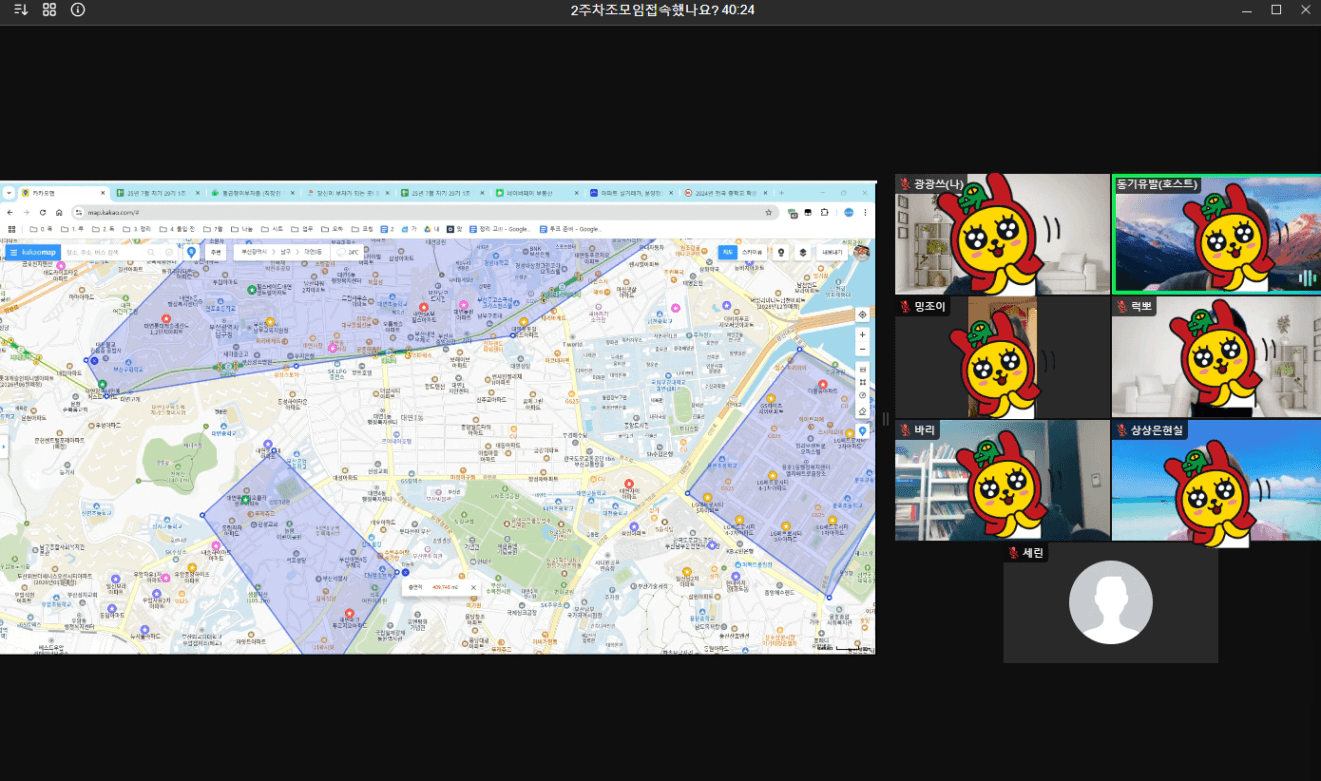Click the Kakao Map hamburger menu
Image resolution: width=1321 pixels, height=781 pixels.
pyautogui.click(x=13, y=252)
